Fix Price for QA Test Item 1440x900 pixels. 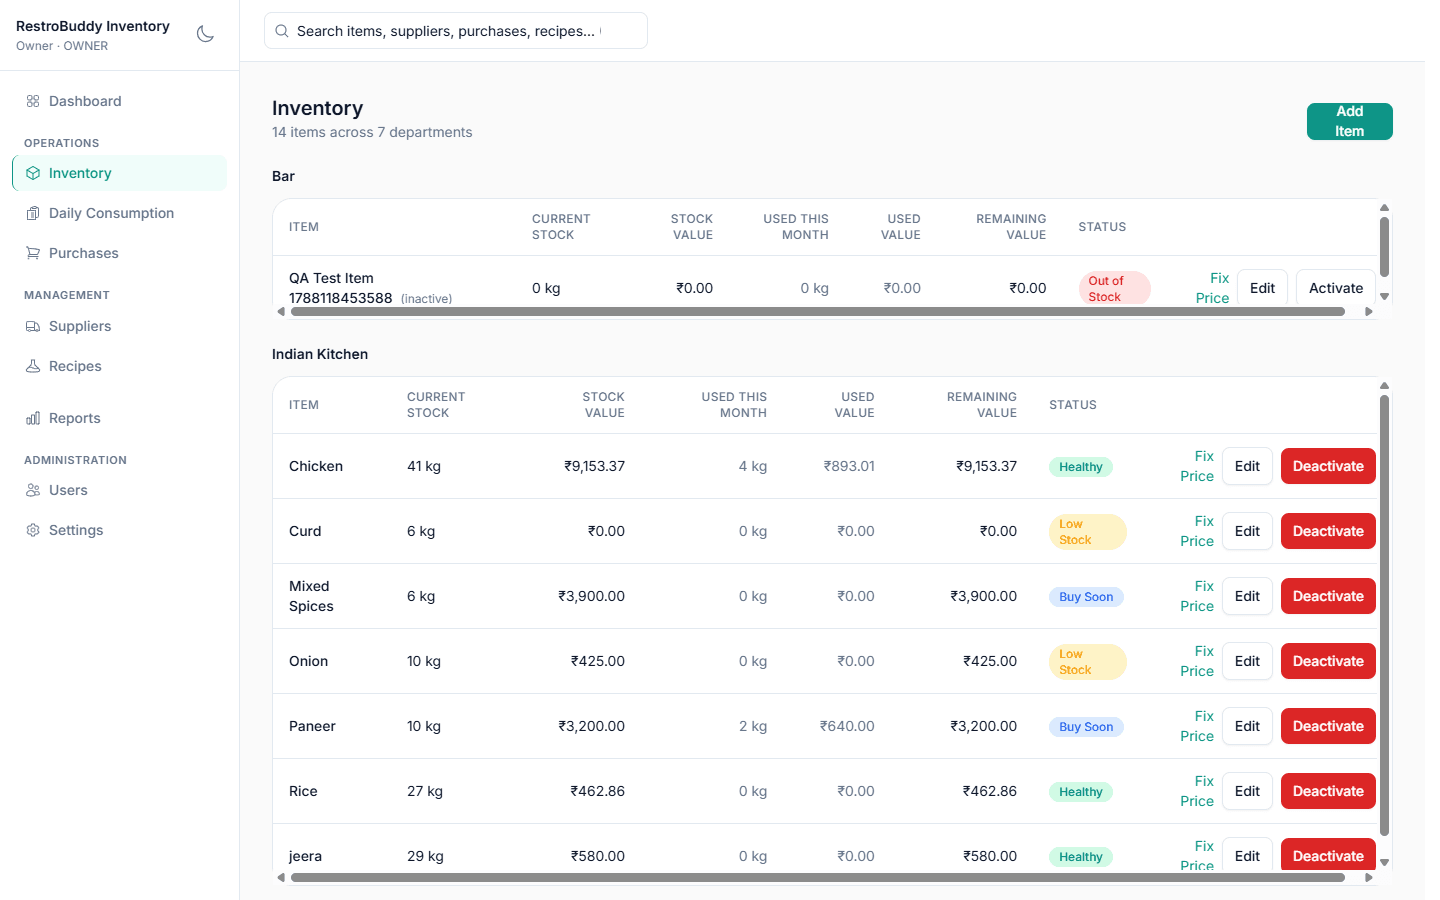point(1212,288)
